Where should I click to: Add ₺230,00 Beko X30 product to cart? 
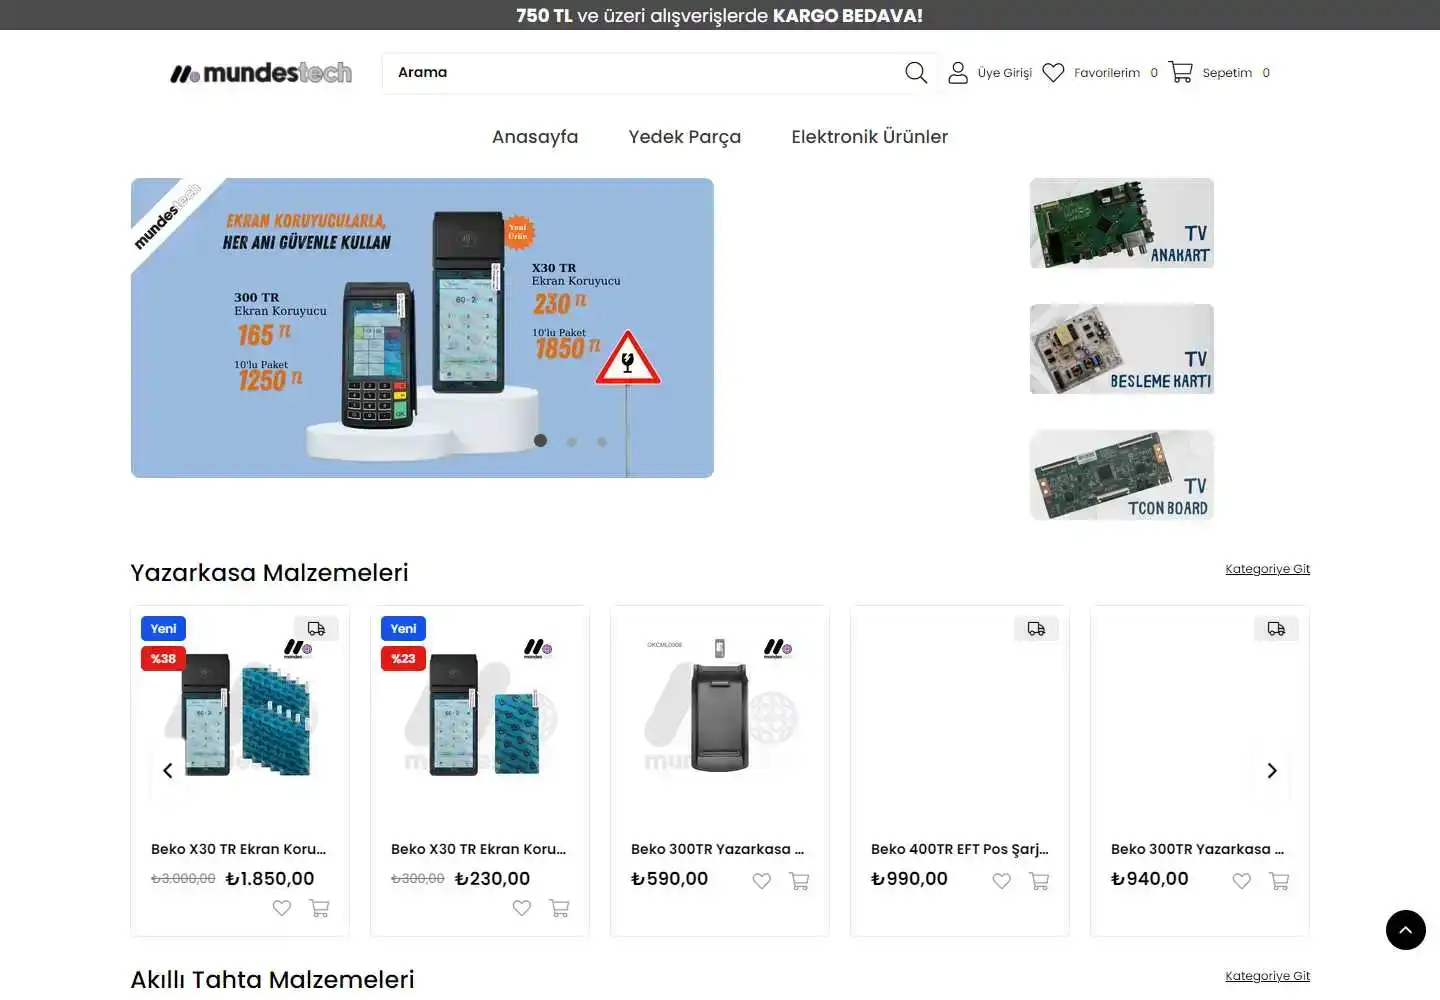559,908
